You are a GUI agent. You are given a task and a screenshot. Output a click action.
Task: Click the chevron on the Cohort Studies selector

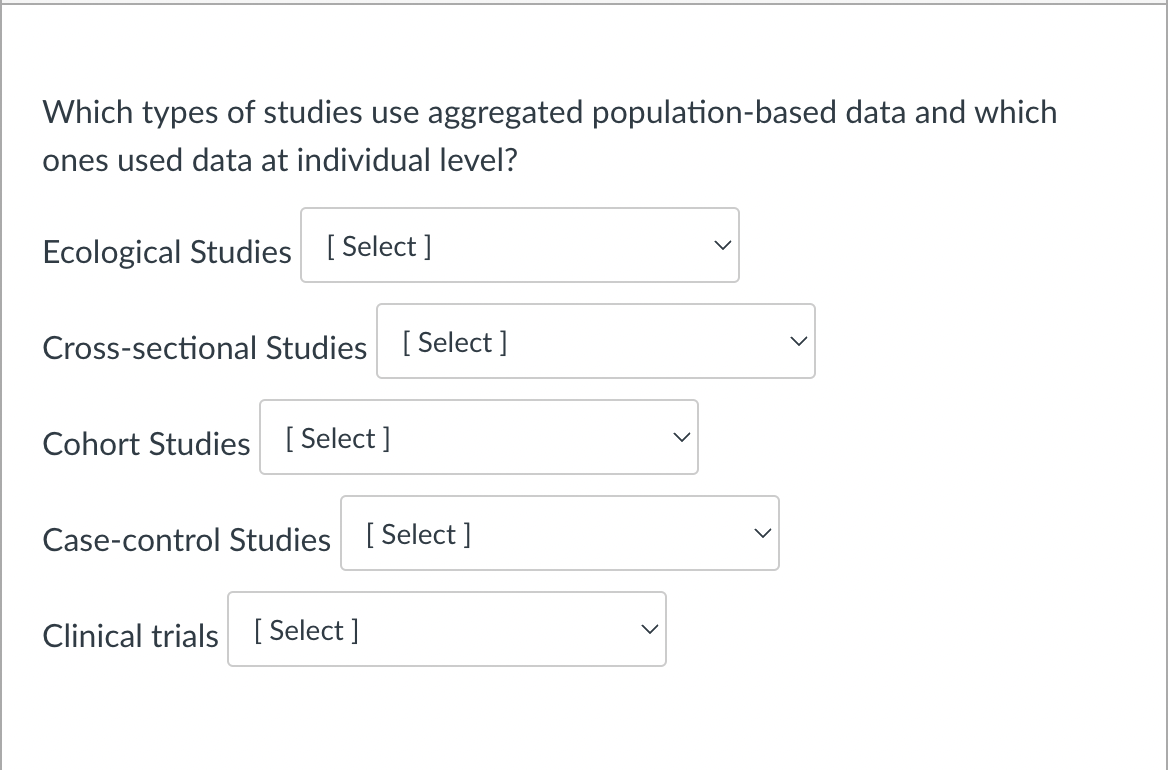coord(681,436)
